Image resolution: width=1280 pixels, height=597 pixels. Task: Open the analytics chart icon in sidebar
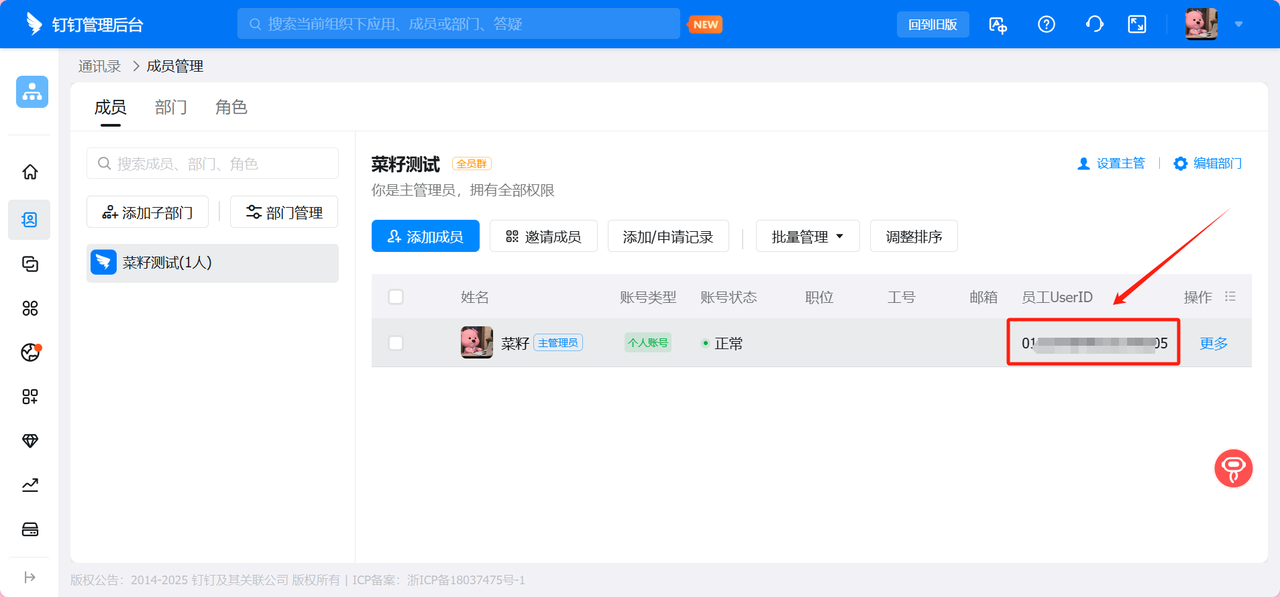[30, 485]
